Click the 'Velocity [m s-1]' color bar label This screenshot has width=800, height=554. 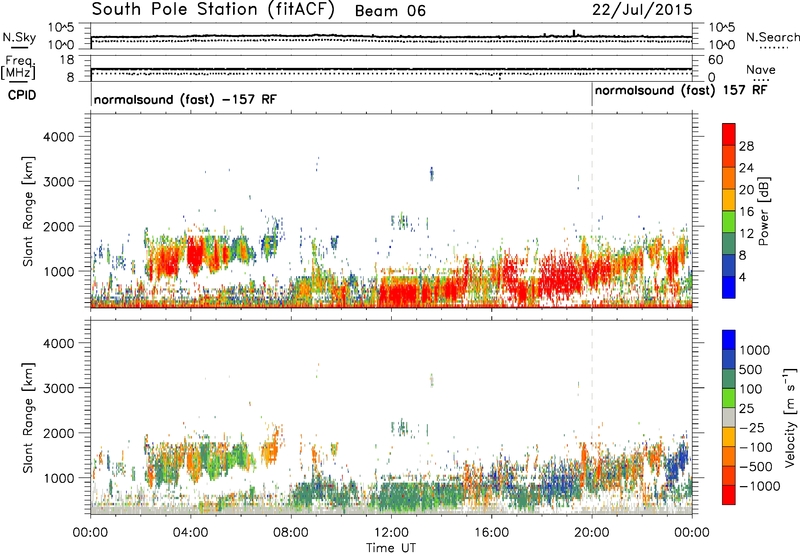tap(791, 417)
